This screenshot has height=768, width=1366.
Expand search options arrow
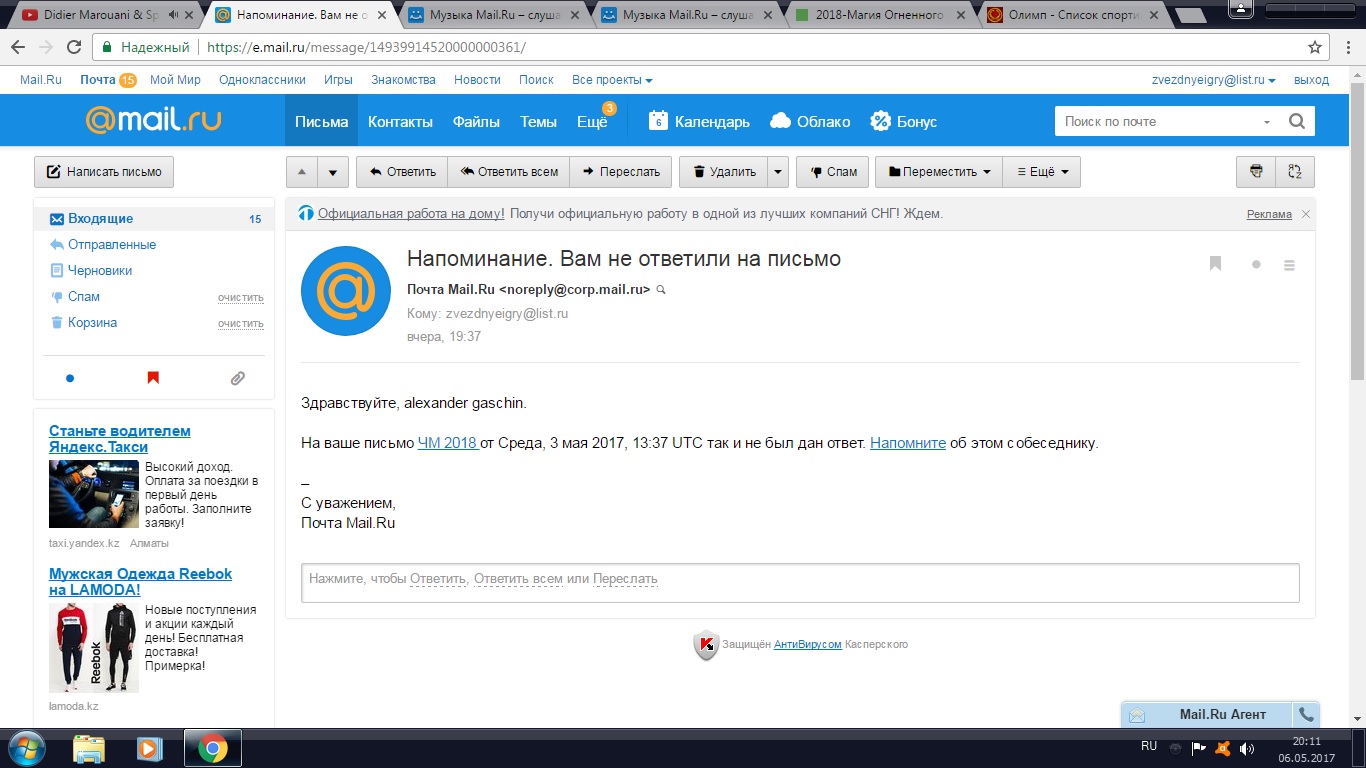(x=1267, y=122)
